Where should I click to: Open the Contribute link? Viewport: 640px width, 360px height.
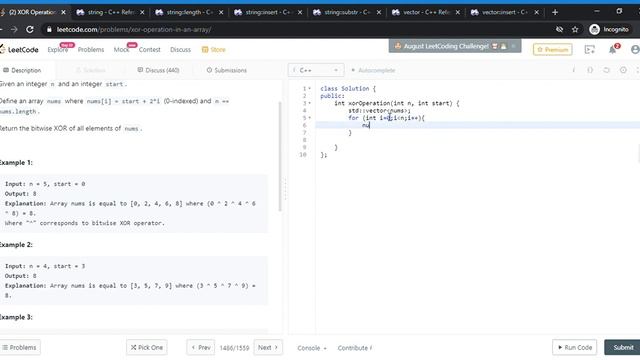tap(355, 348)
